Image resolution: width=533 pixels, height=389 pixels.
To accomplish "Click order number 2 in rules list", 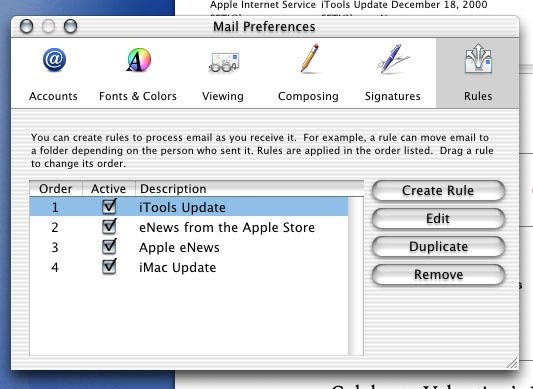I will (55, 227).
